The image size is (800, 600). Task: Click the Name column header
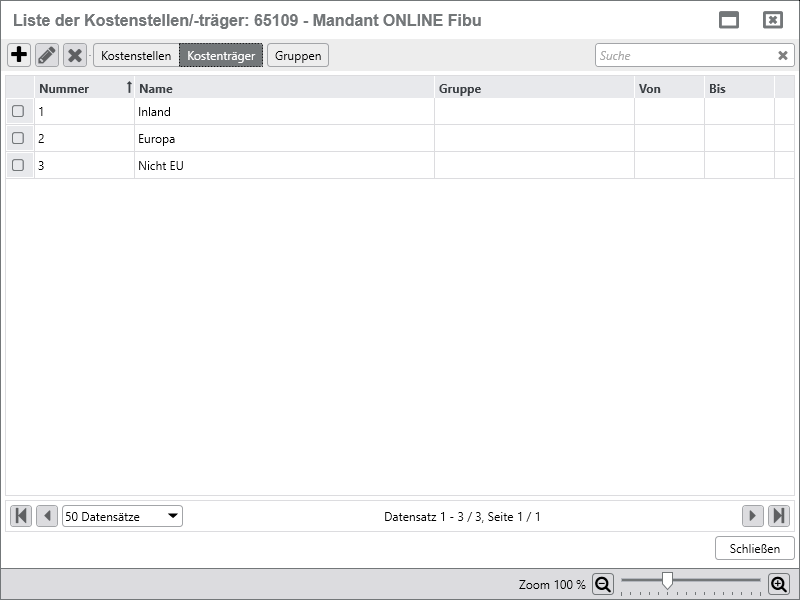coord(284,89)
